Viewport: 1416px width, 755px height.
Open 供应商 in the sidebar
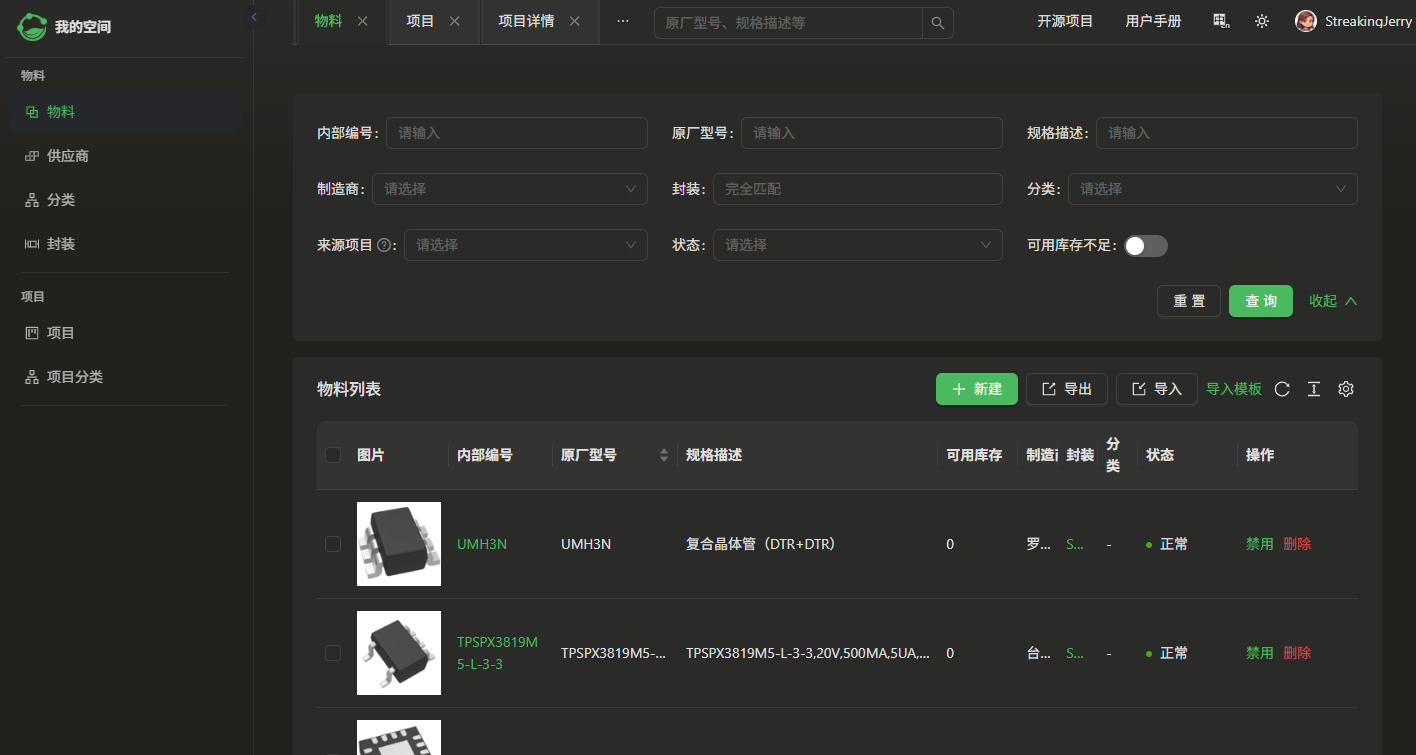126,156
